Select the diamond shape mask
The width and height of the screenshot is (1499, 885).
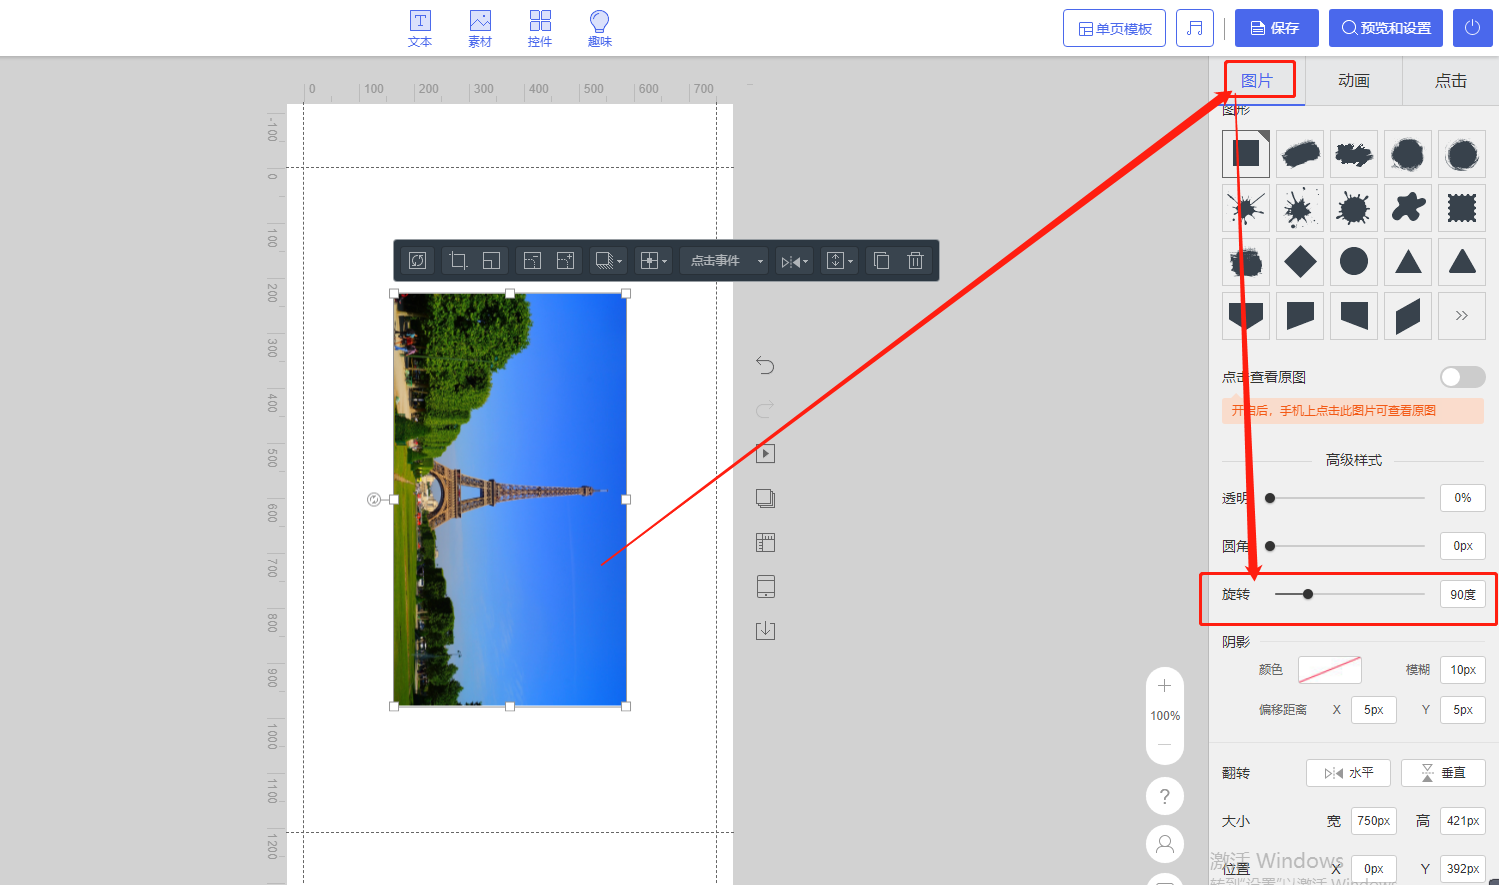tap(1300, 262)
